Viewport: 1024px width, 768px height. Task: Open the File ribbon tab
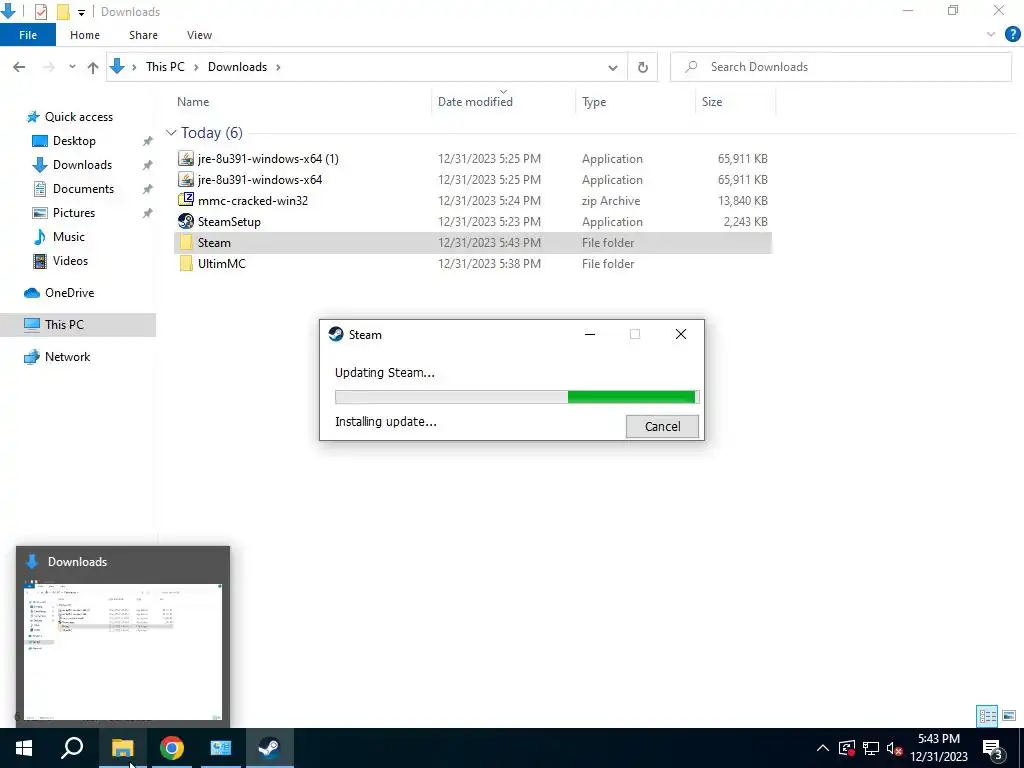(x=27, y=35)
